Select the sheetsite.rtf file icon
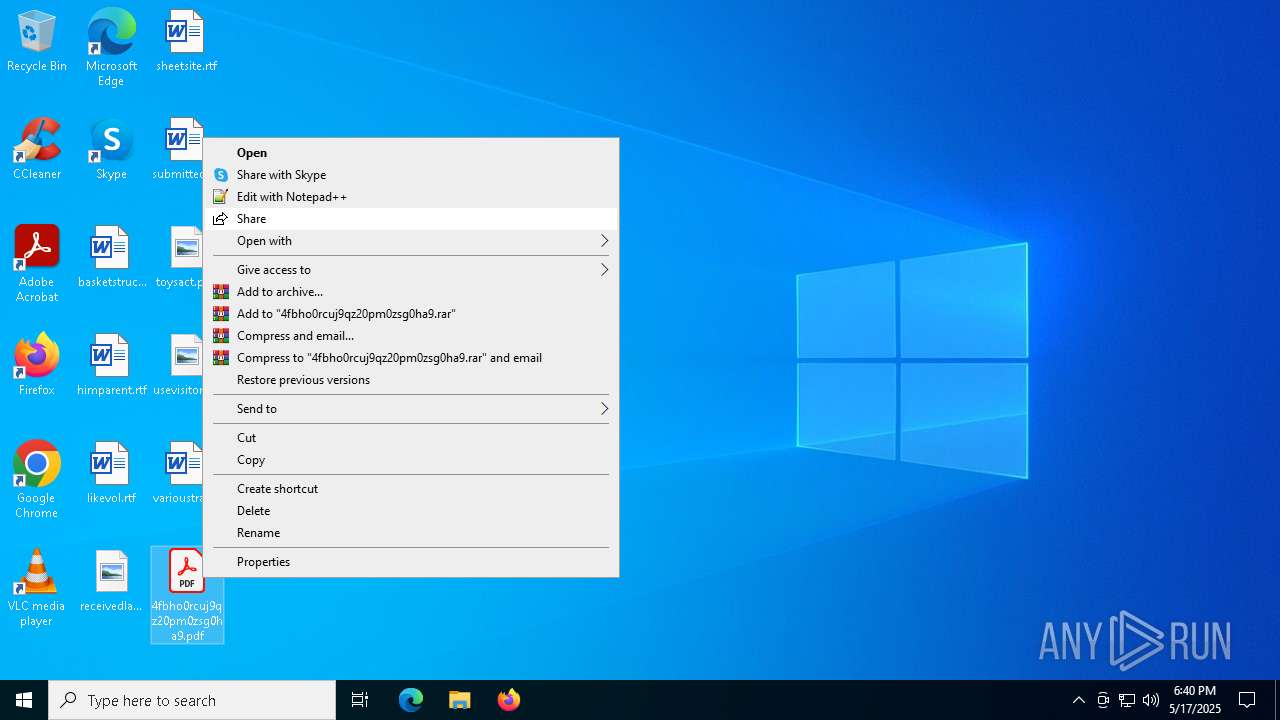This screenshot has height=720, width=1280. (x=186, y=42)
